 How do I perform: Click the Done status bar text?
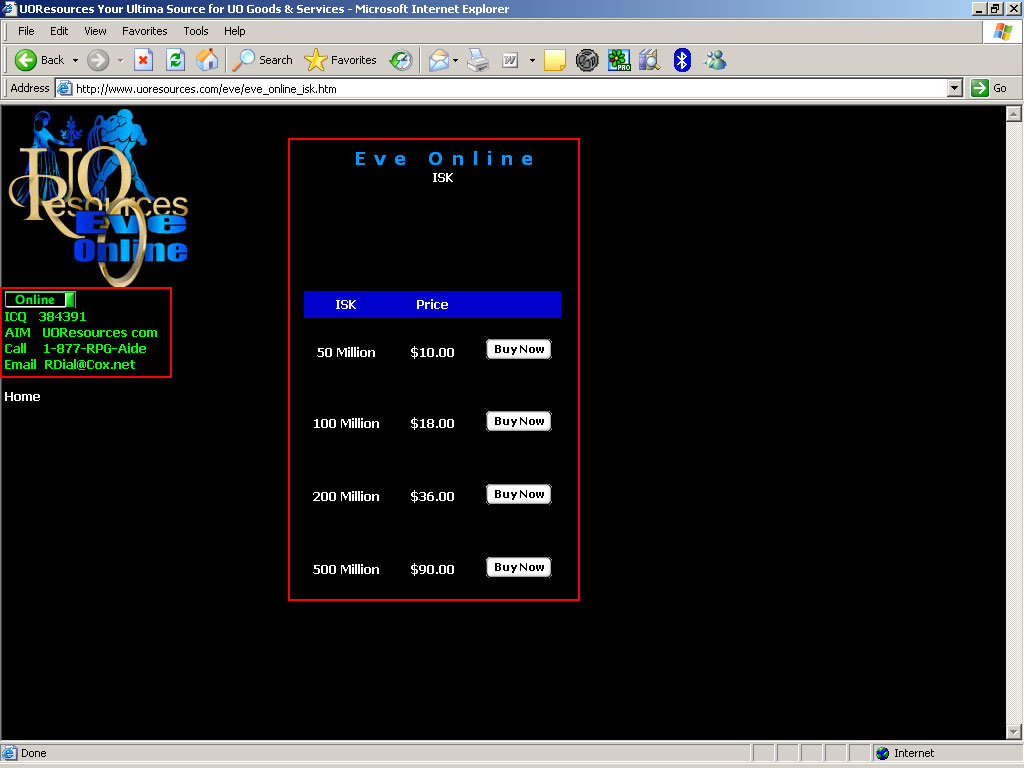33,753
